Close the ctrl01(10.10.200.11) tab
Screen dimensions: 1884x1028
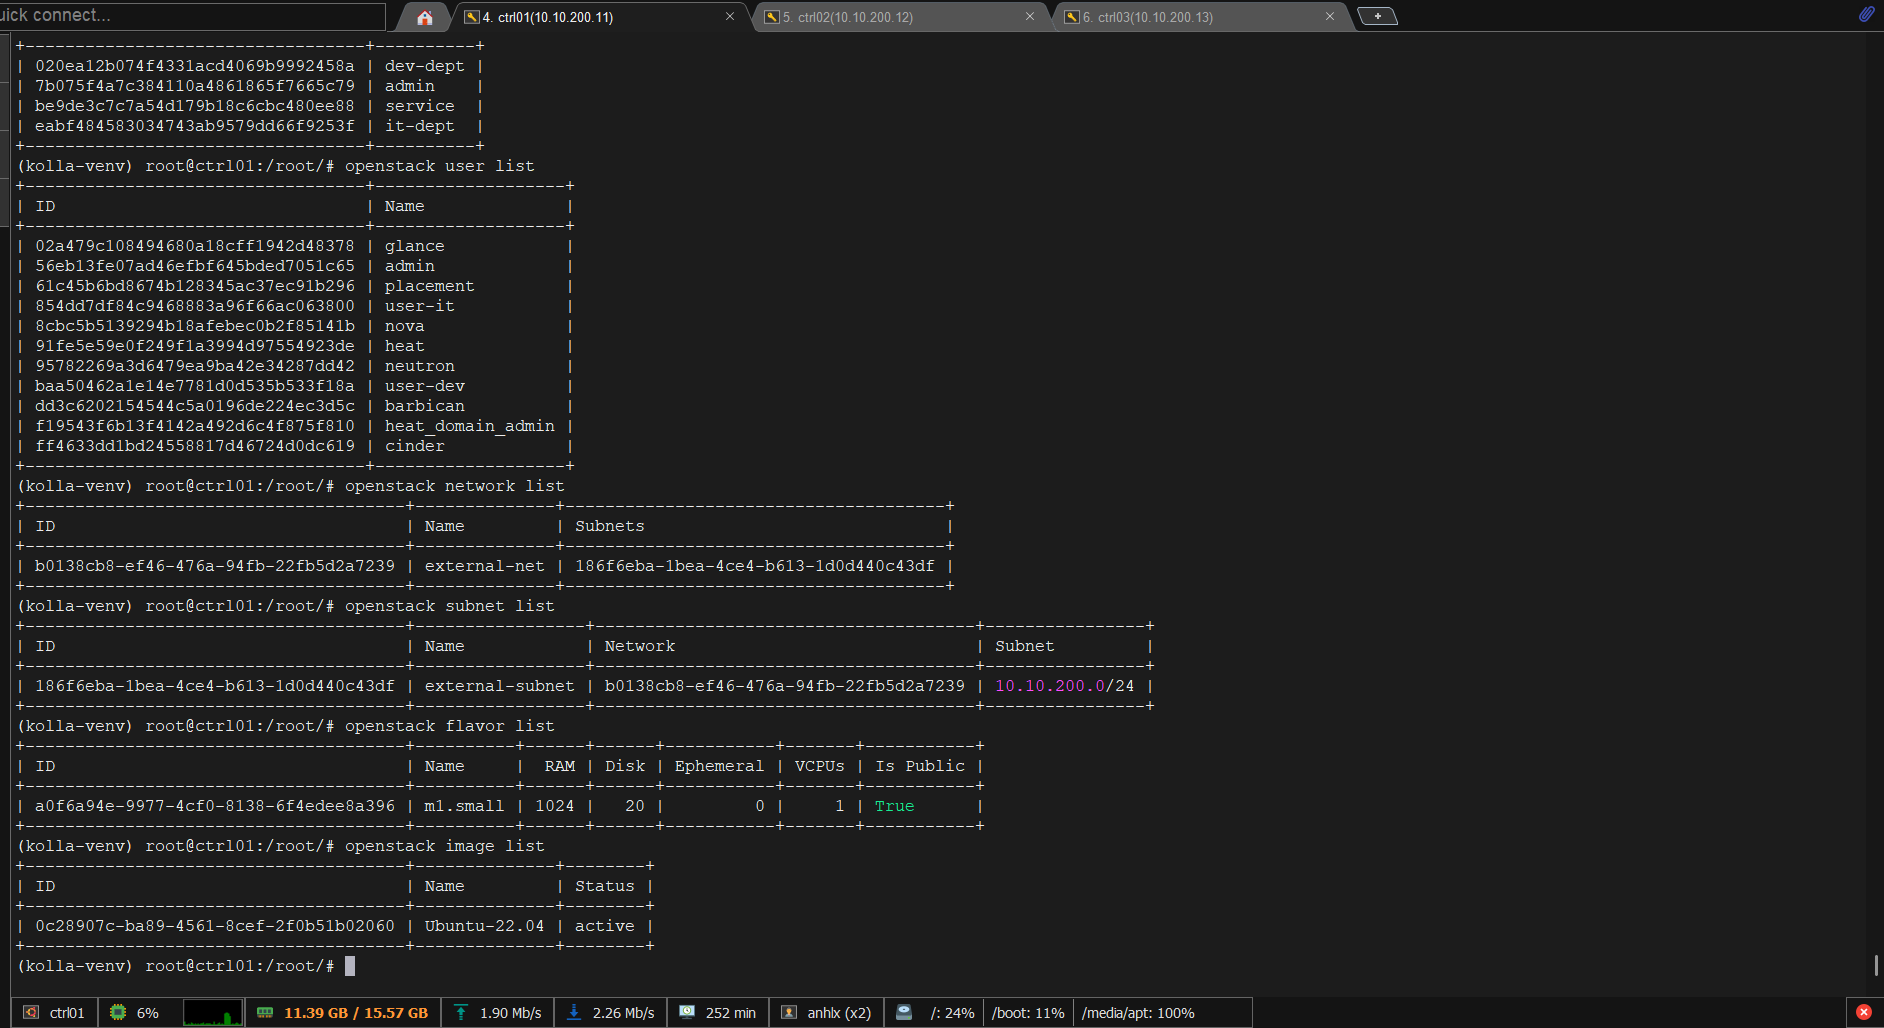(730, 16)
